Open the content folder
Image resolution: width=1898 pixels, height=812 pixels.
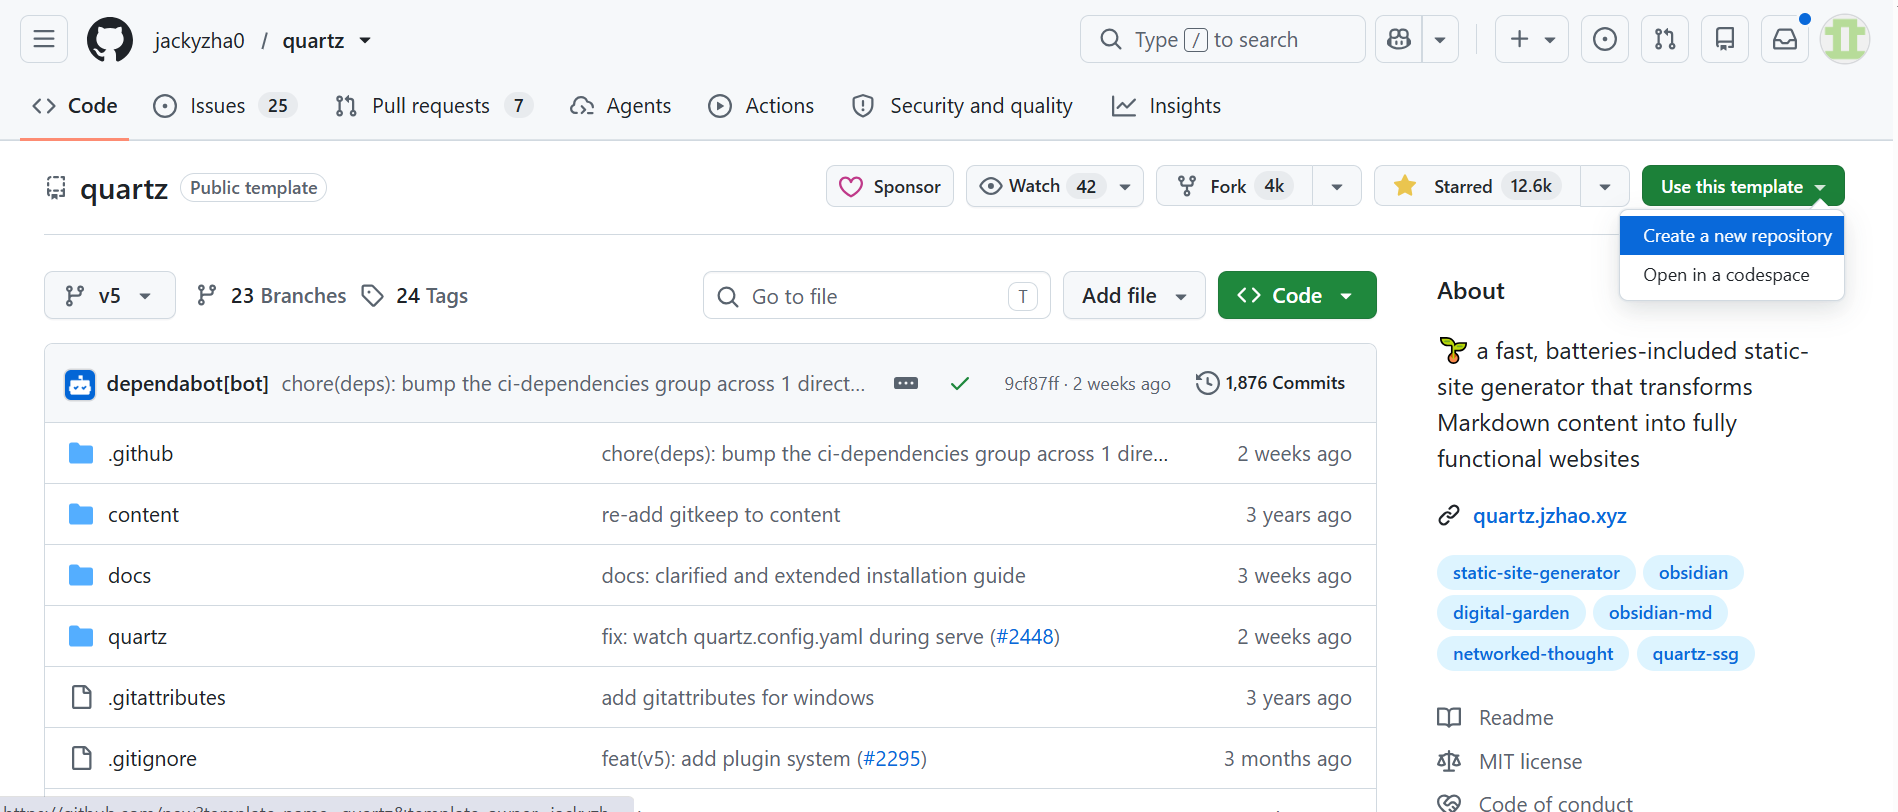(144, 515)
